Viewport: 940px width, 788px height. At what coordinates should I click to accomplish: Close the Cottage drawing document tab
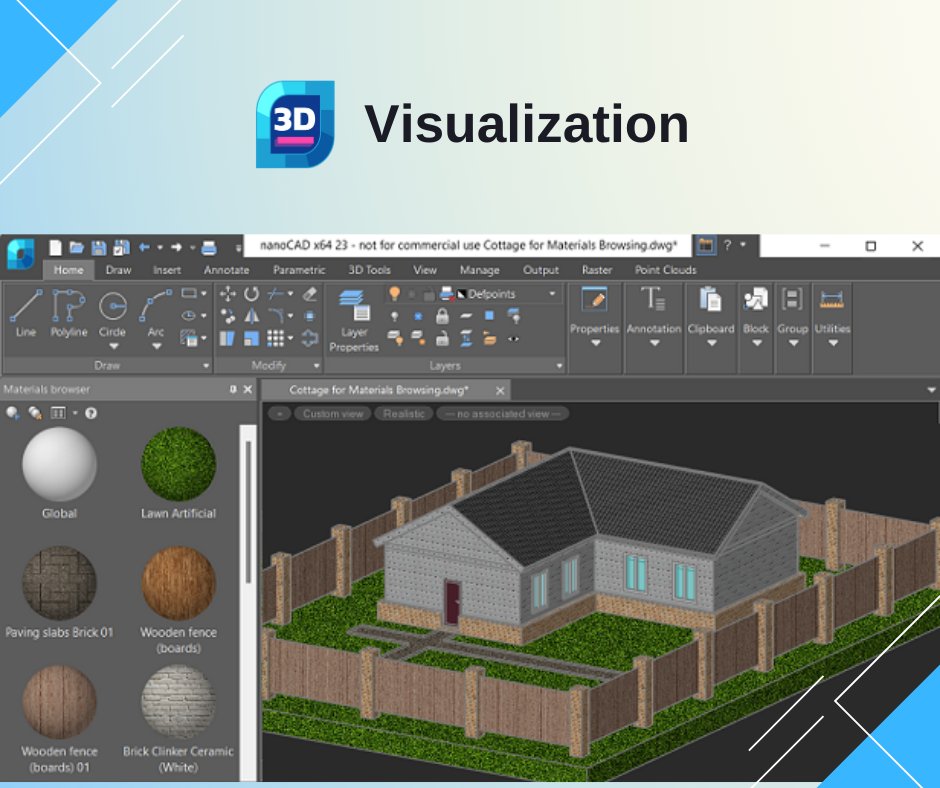[500, 390]
